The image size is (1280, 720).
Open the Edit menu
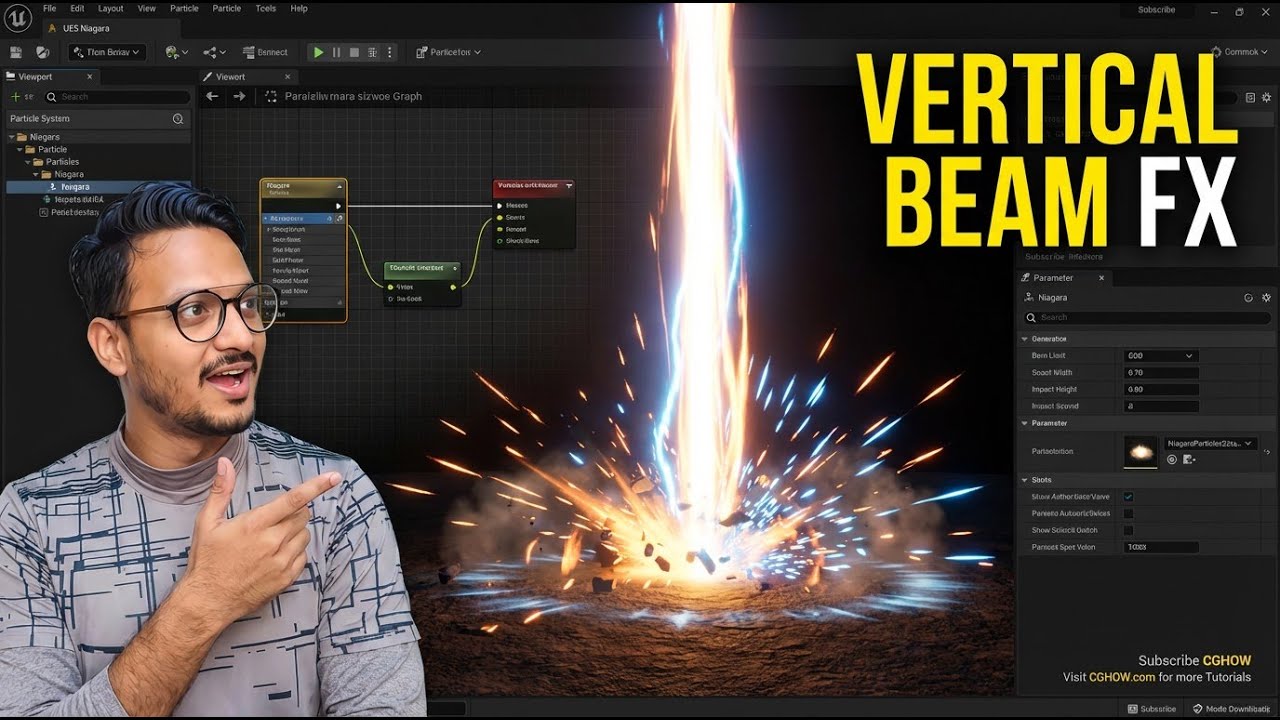click(77, 8)
